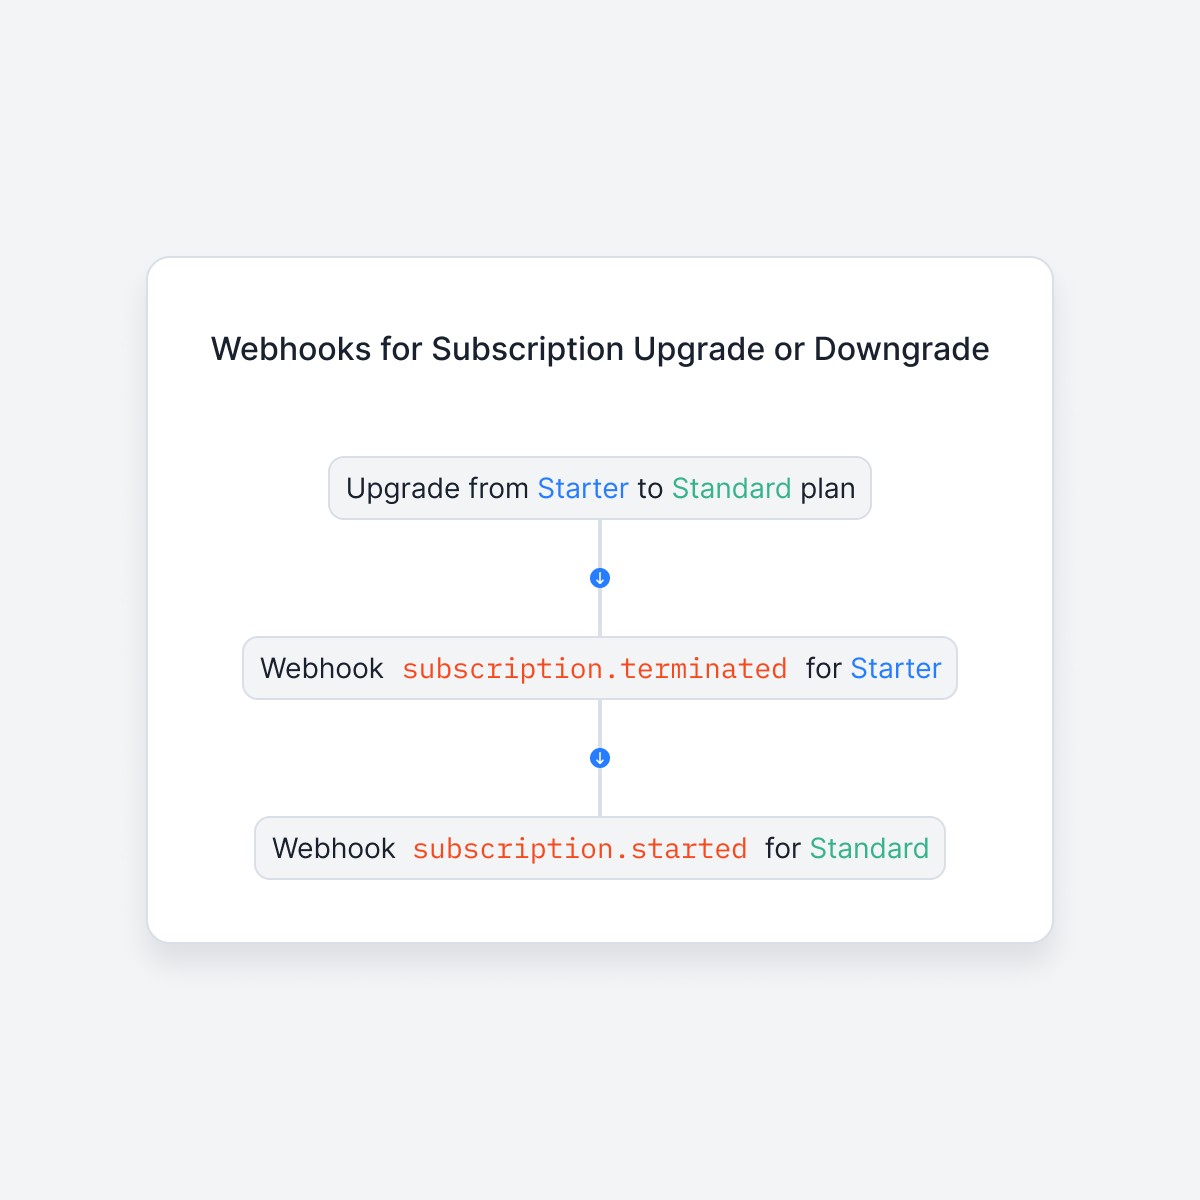Click the down arrow icon below the Upgrade box

click(x=600, y=578)
